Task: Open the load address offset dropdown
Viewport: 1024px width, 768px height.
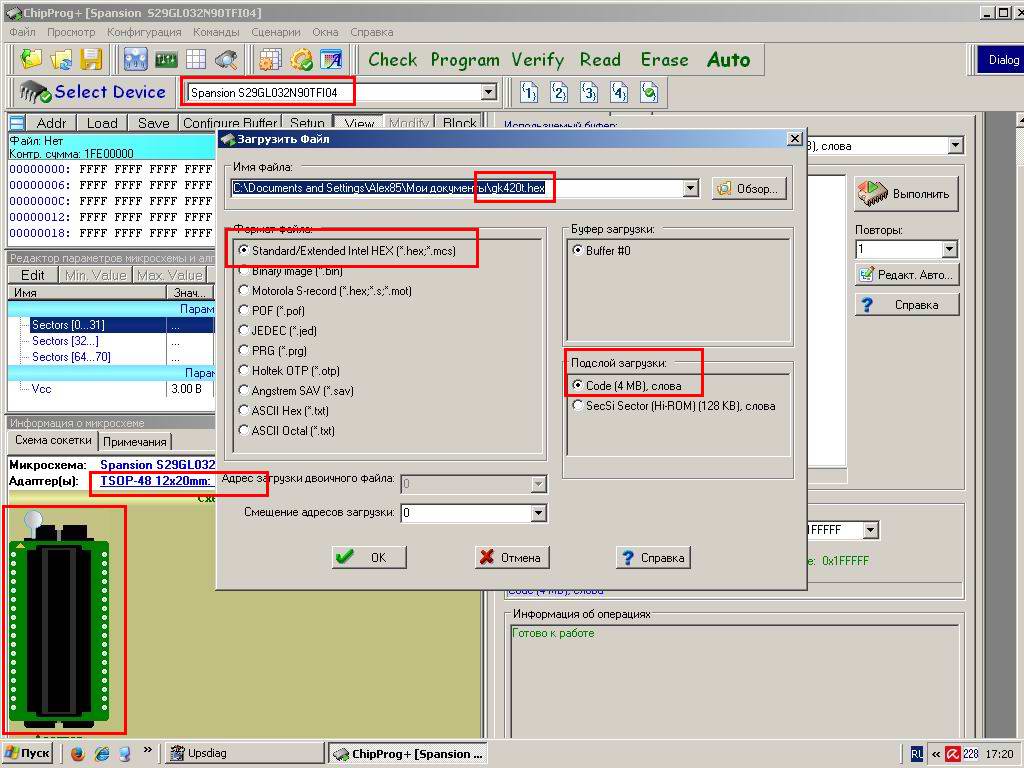Action: [539, 513]
